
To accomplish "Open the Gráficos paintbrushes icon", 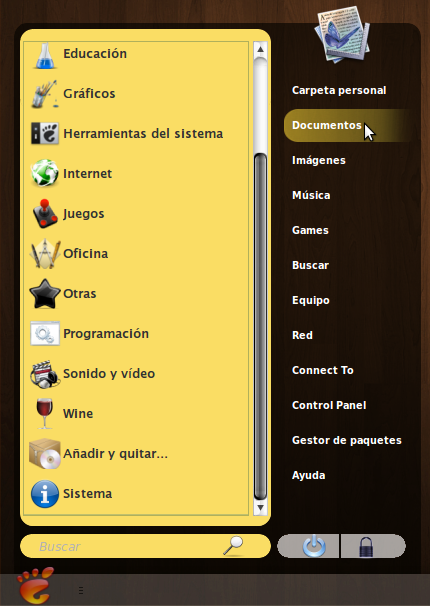I will point(45,94).
